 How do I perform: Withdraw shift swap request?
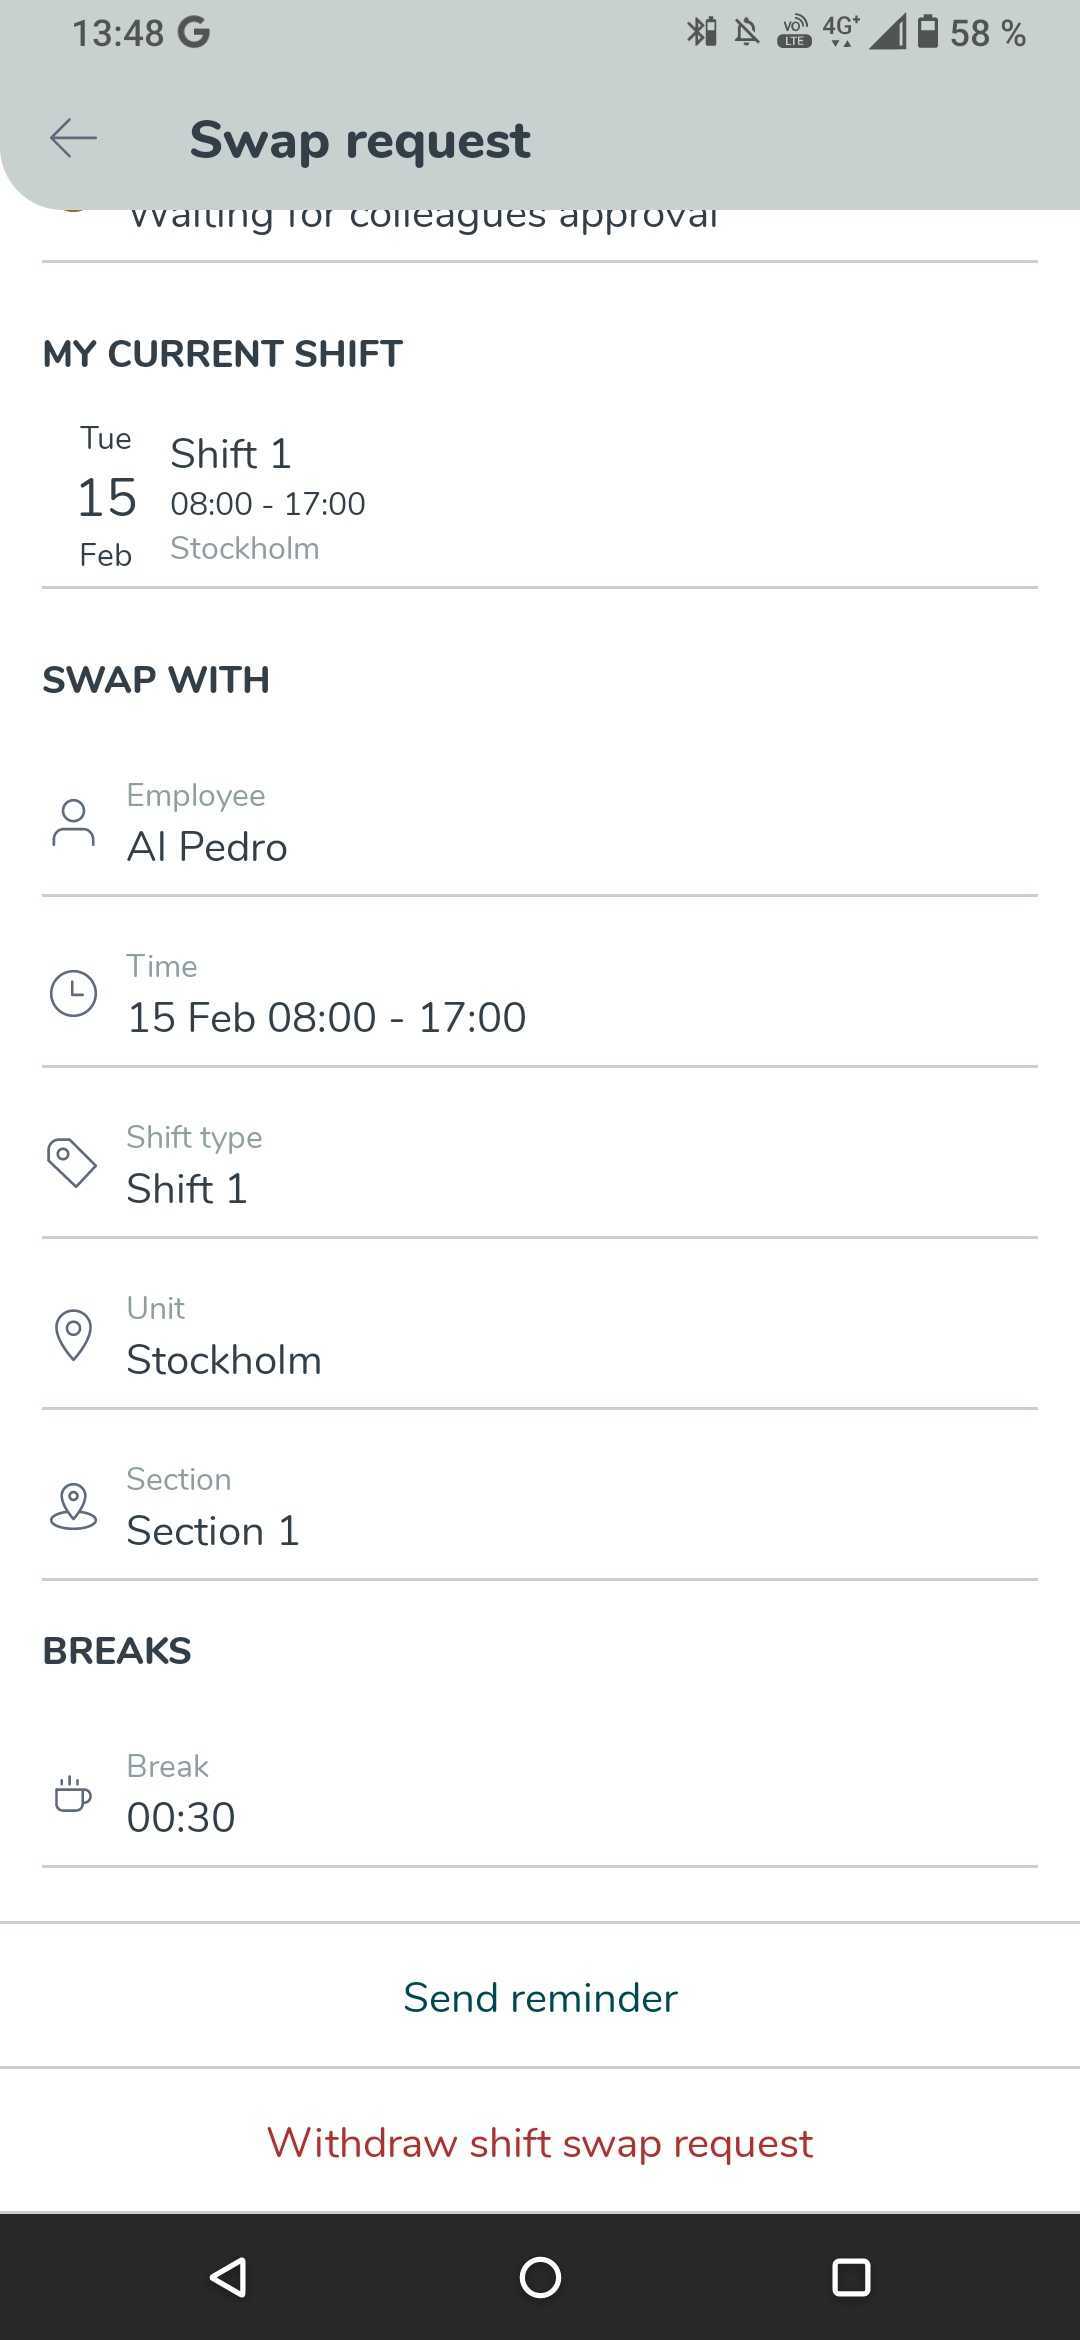540,2142
